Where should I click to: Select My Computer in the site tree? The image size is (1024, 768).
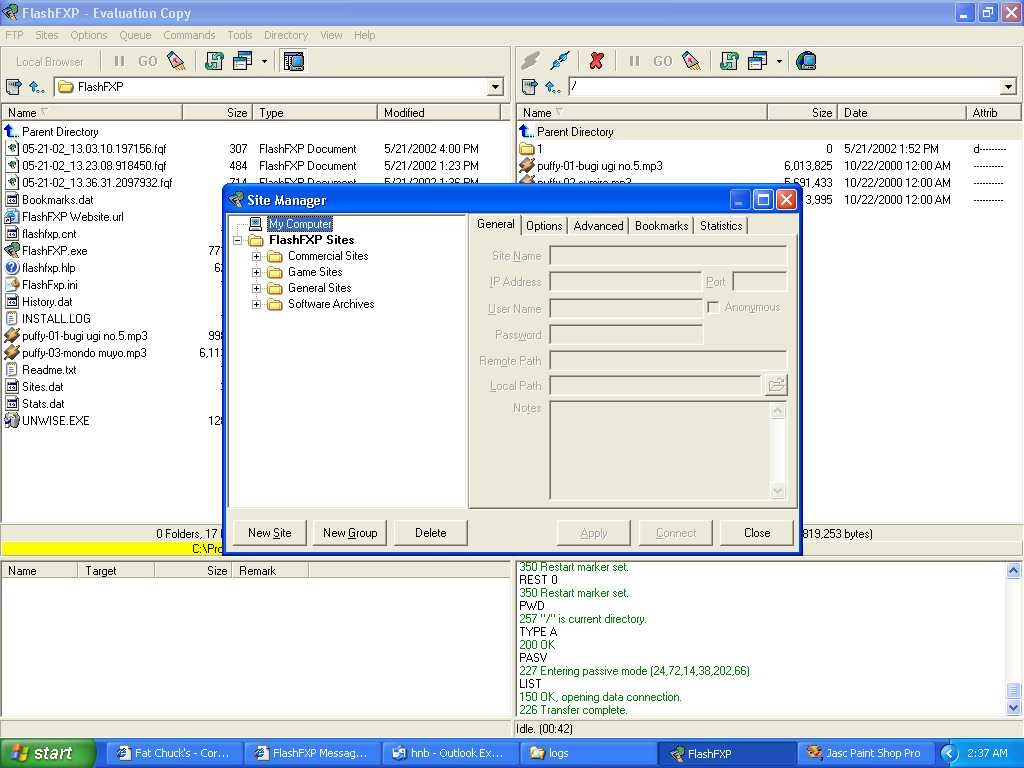coord(299,224)
